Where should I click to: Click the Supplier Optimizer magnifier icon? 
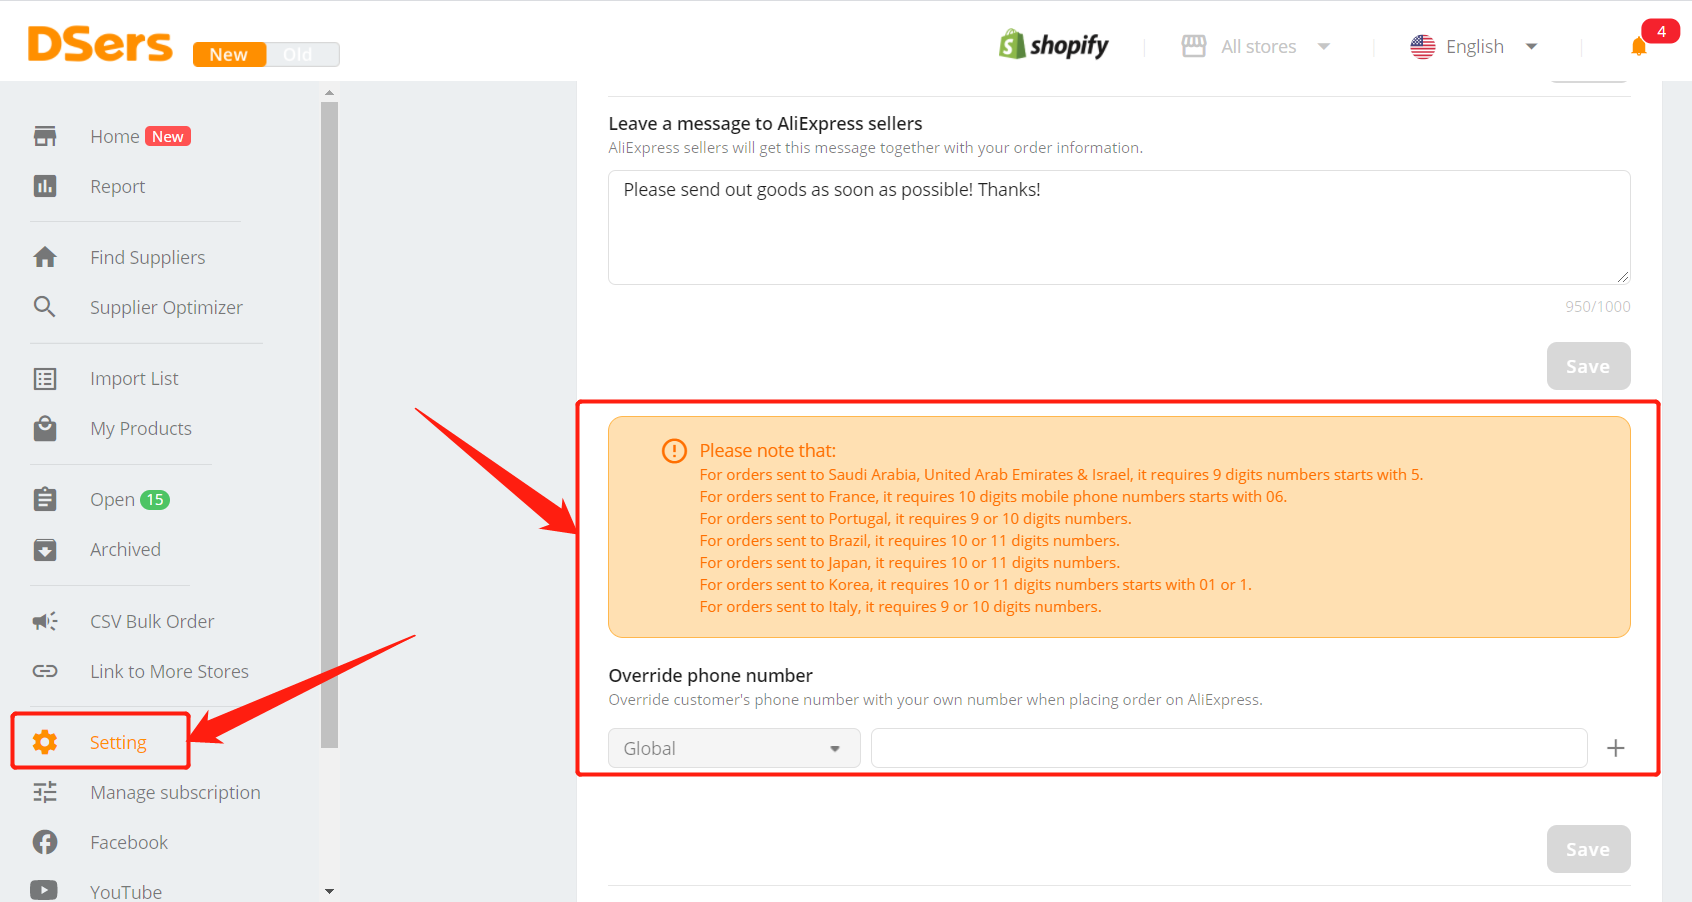(x=45, y=307)
